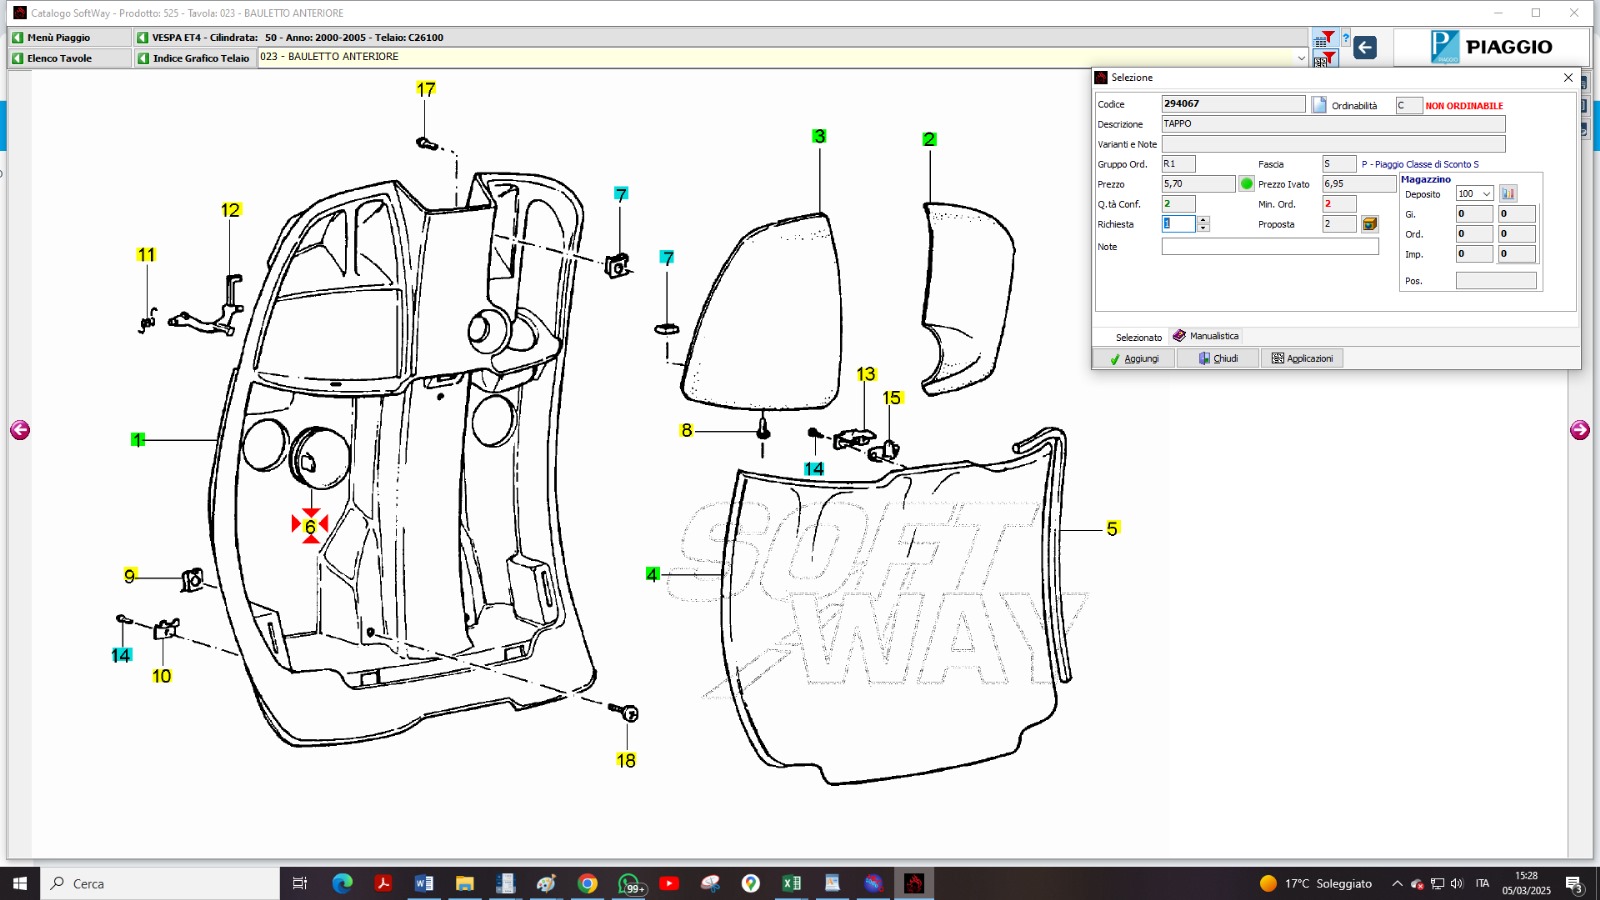Click the blue question mark help icon

(x=1346, y=39)
